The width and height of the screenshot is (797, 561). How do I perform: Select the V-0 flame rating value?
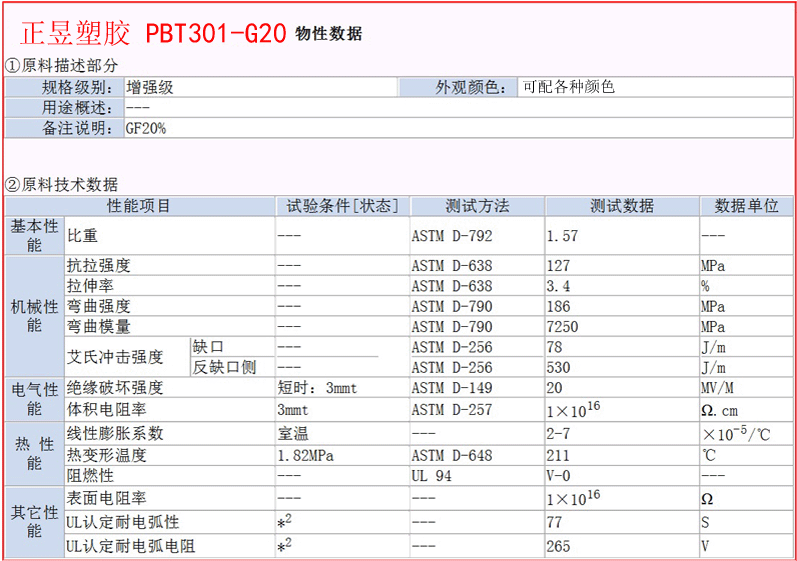pyautogui.click(x=558, y=476)
